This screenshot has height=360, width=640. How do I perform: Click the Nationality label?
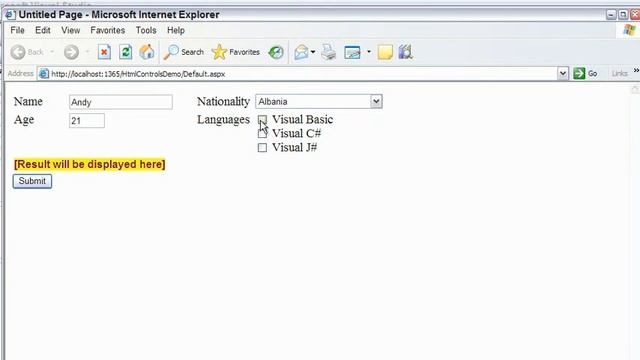[223, 102]
